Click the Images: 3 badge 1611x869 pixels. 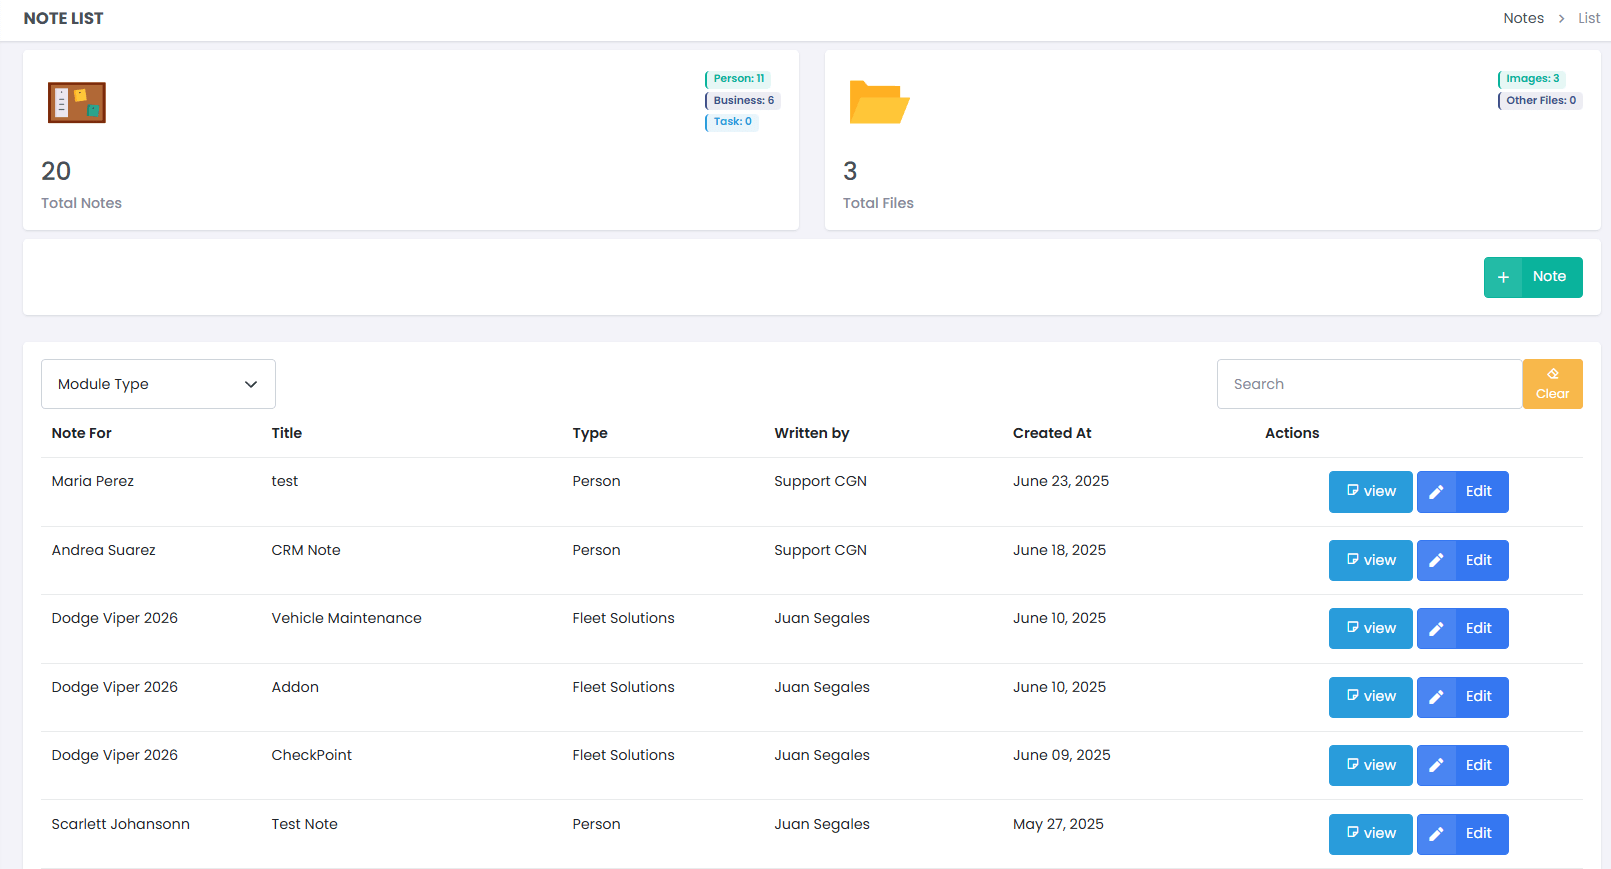click(1532, 79)
